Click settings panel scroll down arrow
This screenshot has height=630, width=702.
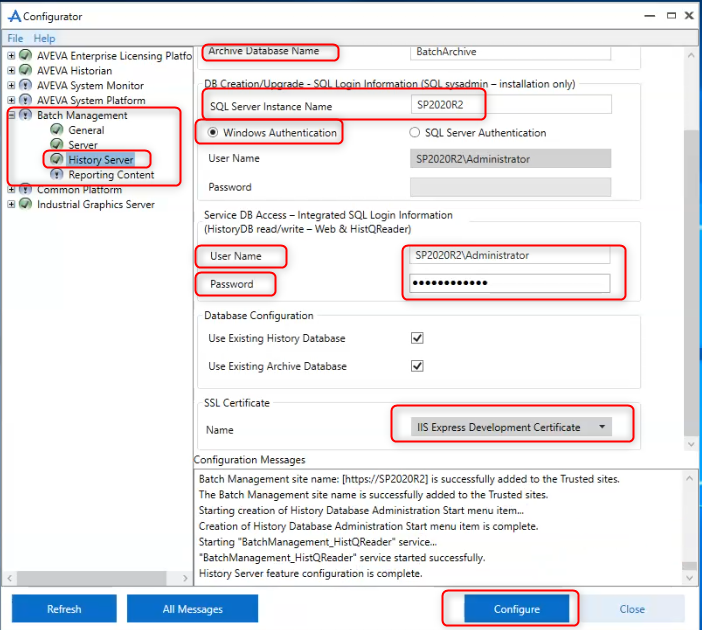(x=690, y=444)
